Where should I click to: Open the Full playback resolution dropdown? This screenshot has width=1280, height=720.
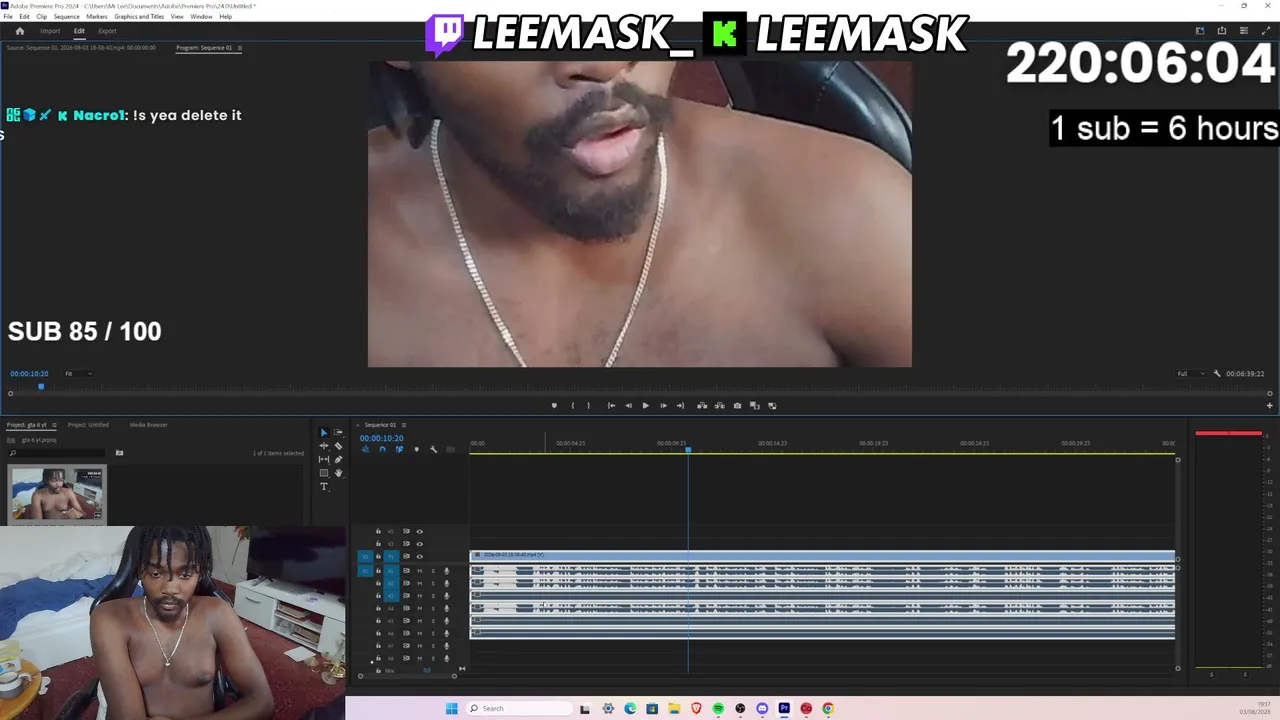pyautogui.click(x=1190, y=374)
